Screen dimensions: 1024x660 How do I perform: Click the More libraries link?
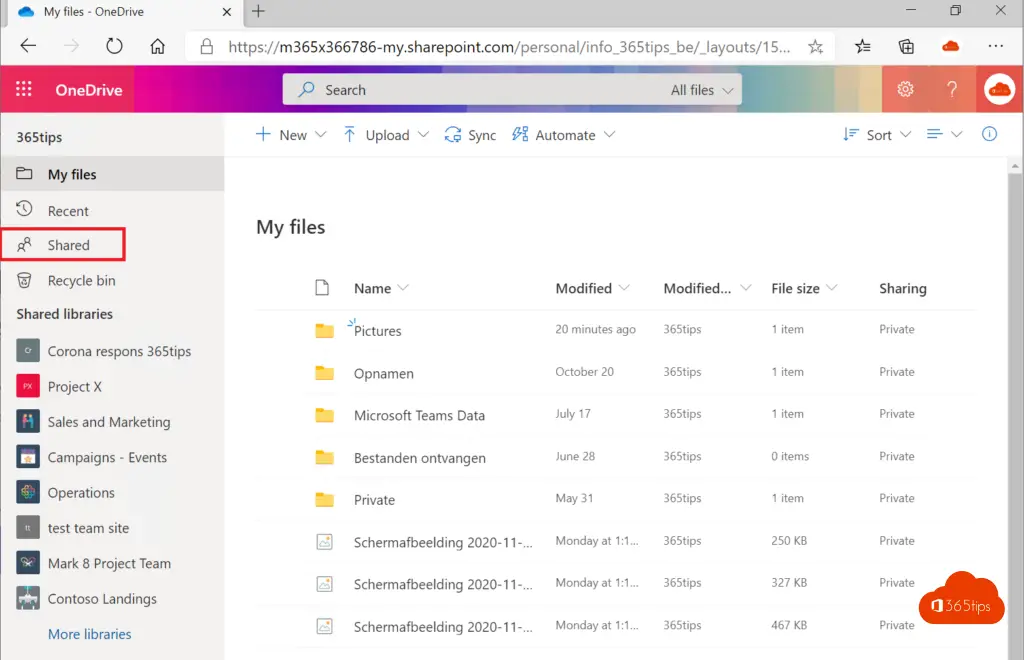click(x=89, y=634)
